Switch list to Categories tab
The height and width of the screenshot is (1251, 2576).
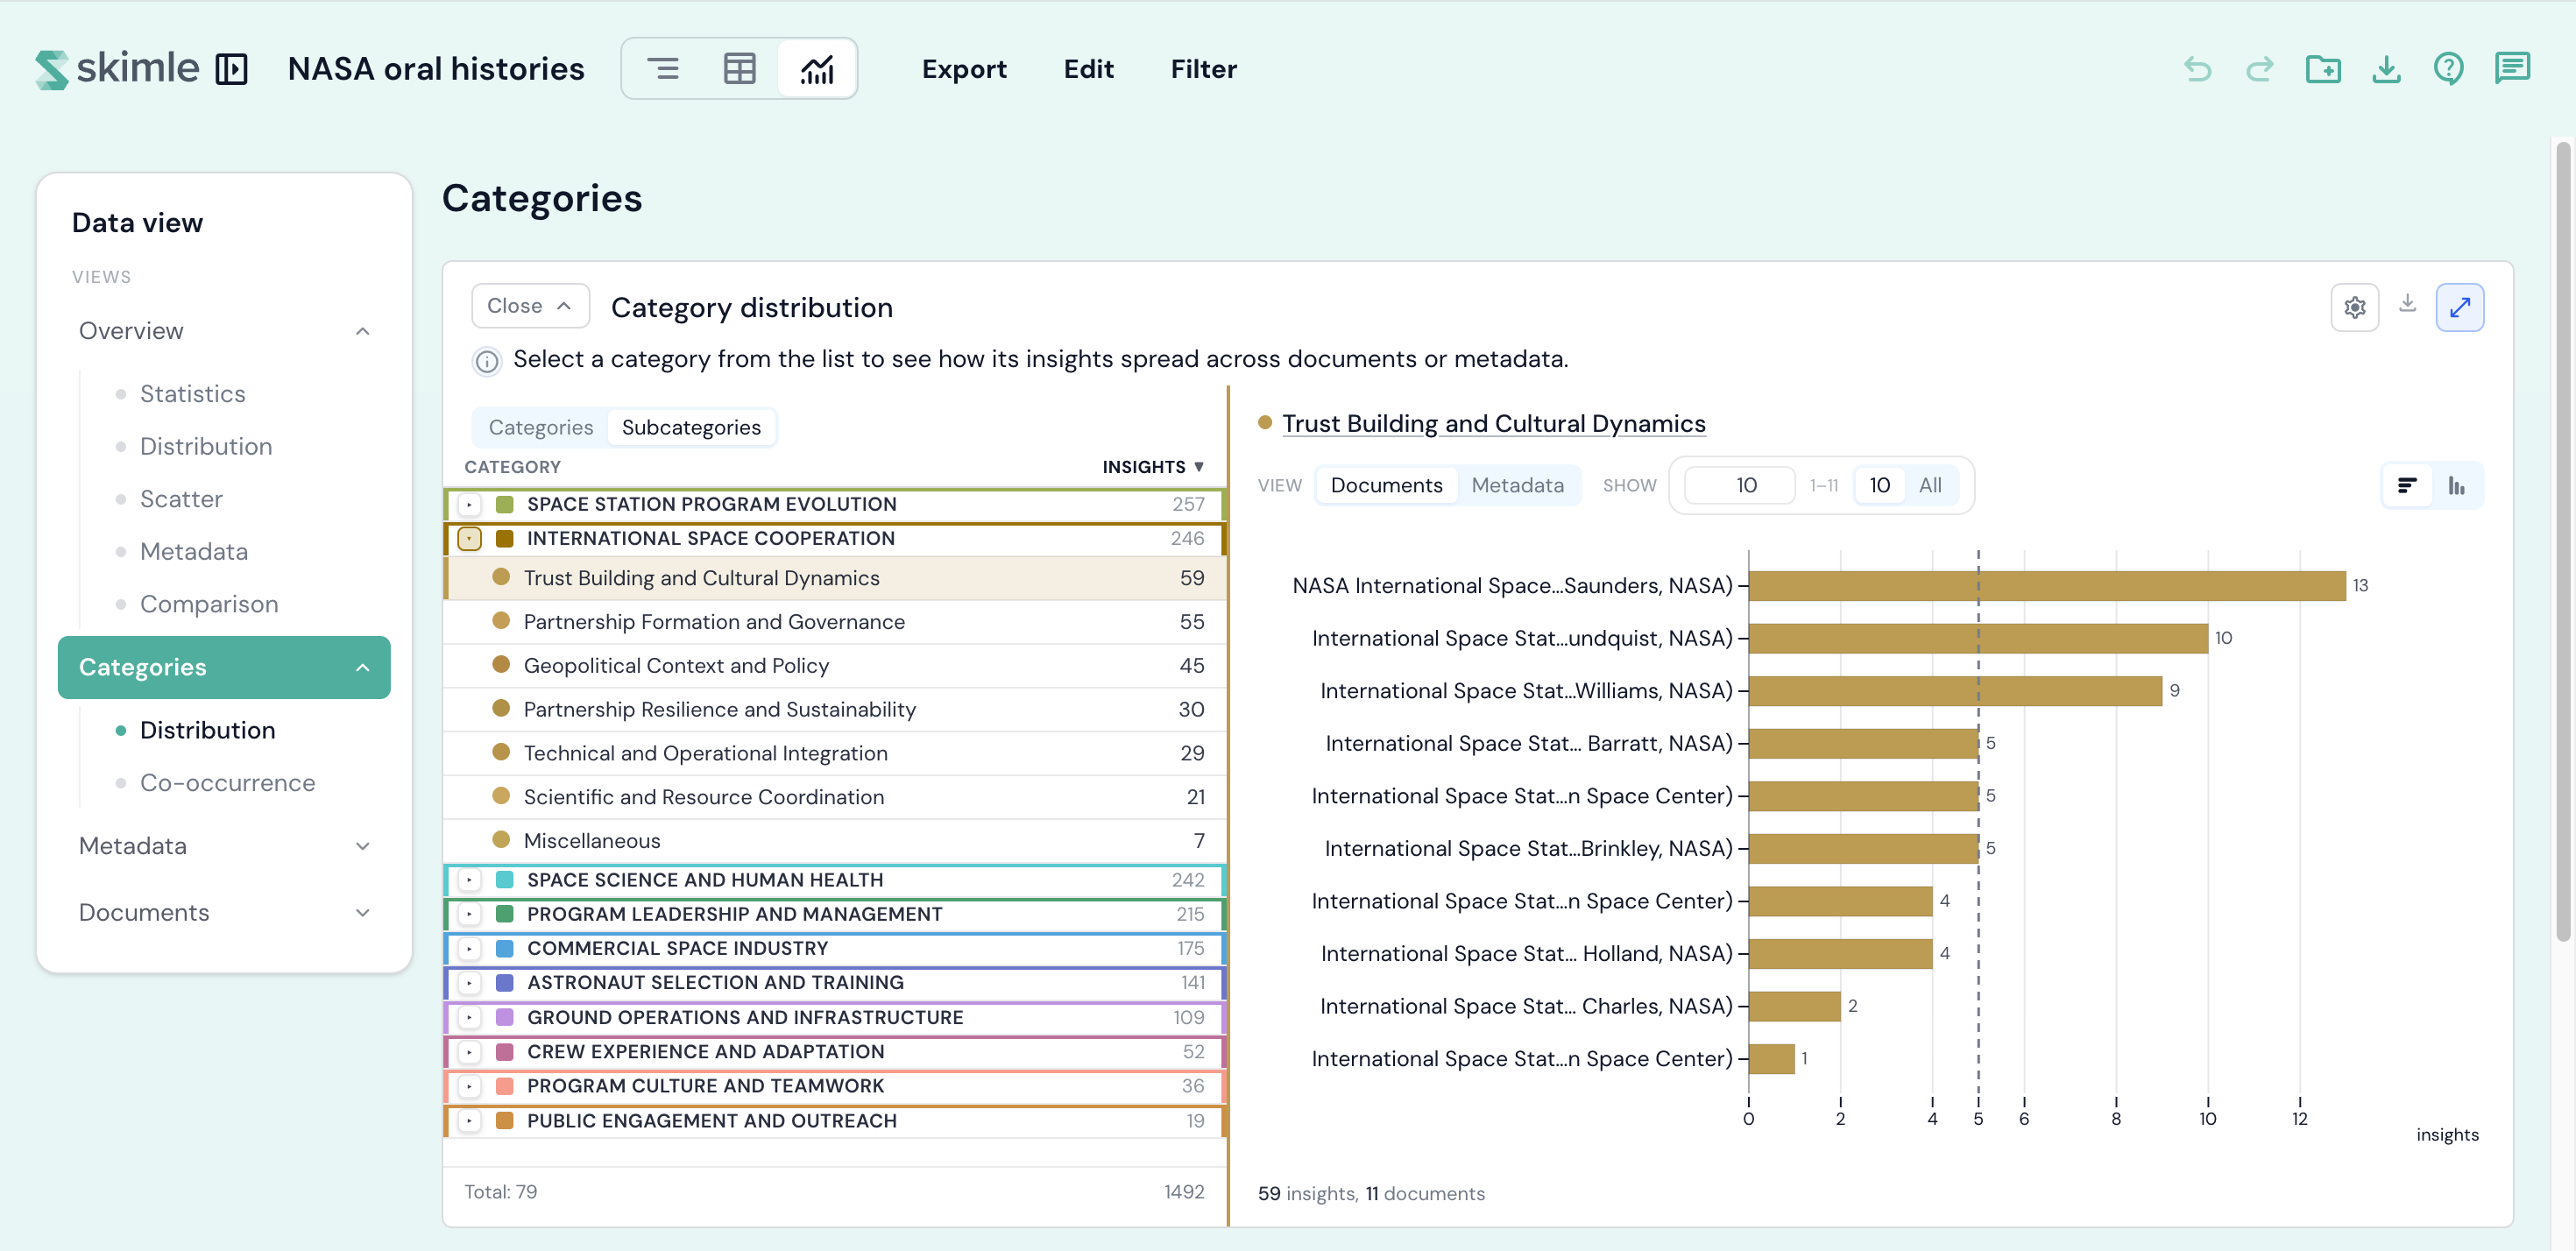tap(540, 428)
